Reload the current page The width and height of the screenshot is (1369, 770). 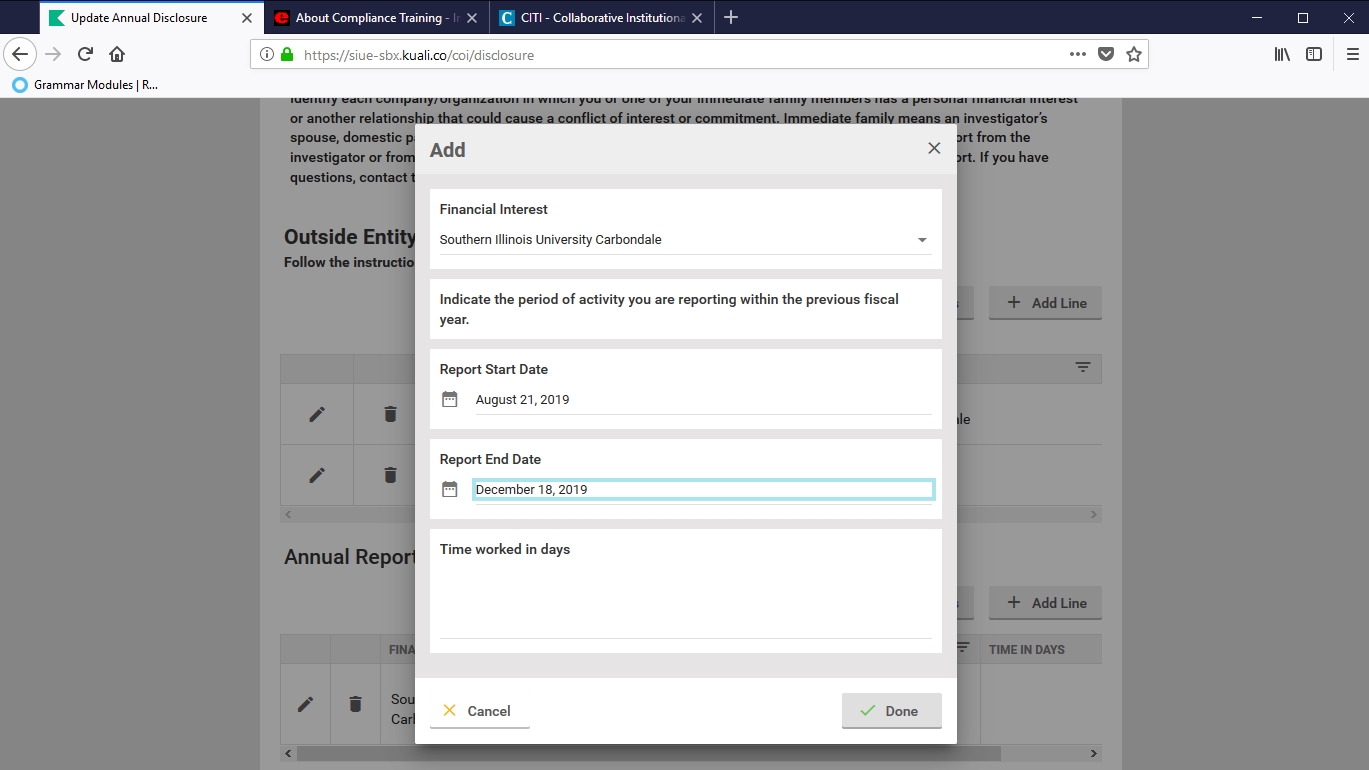click(x=86, y=54)
